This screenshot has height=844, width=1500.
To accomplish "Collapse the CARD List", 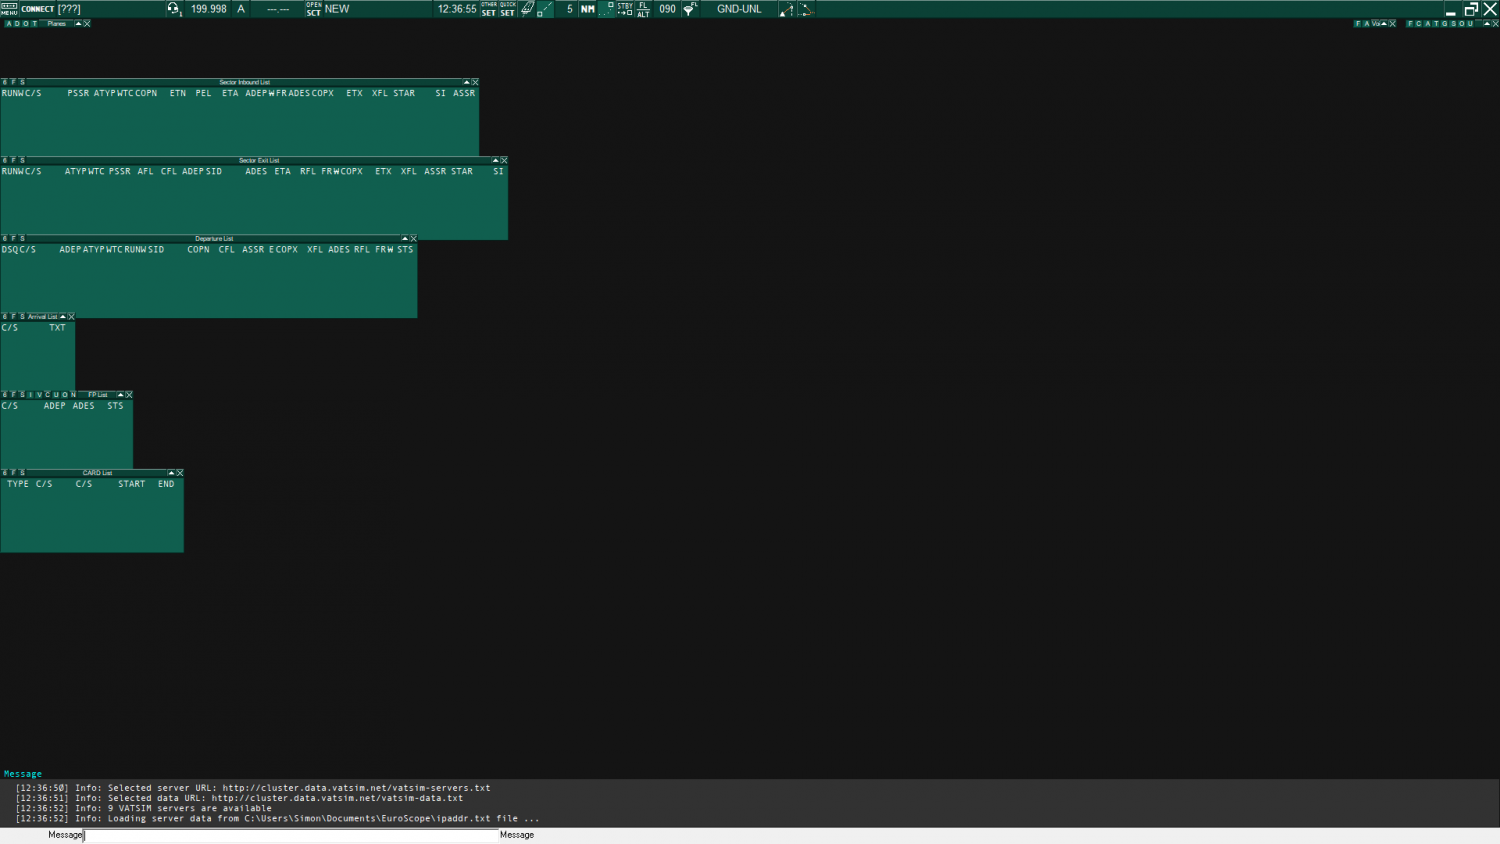I will (x=172, y=472).
